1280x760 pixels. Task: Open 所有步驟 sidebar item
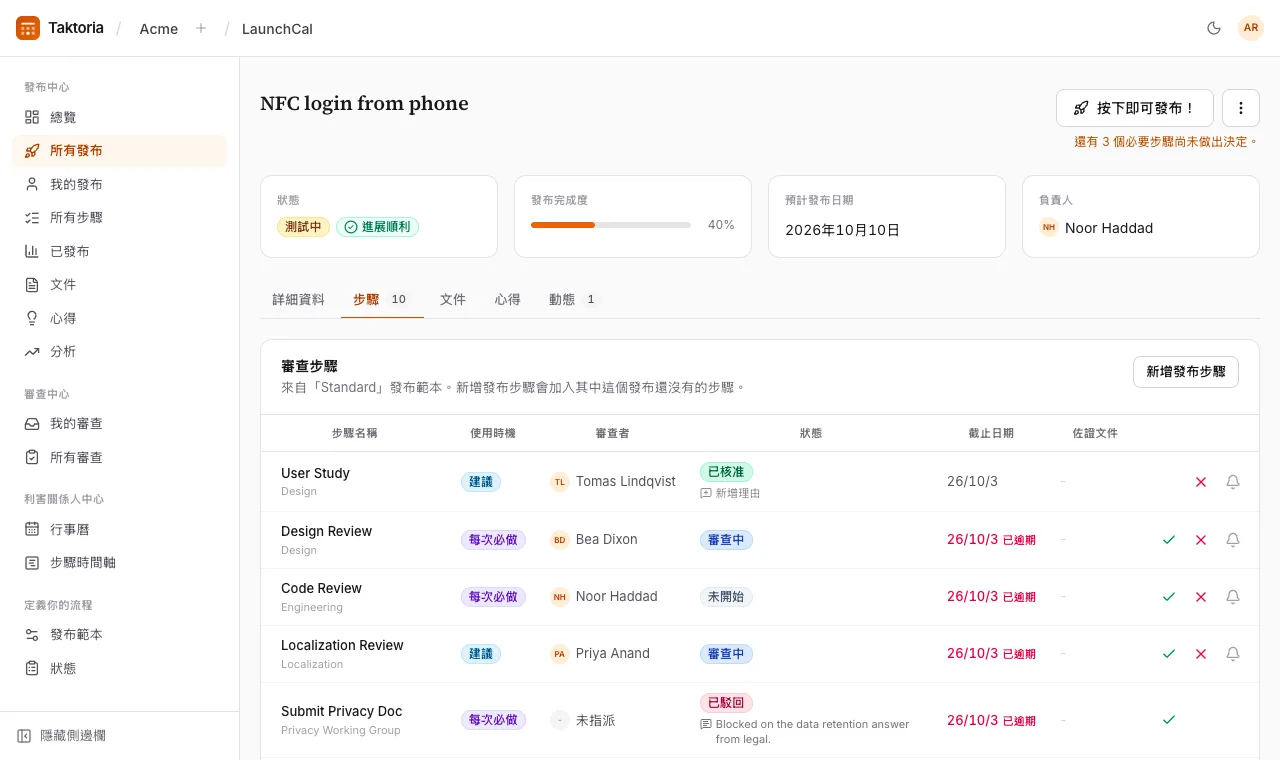pos(120,217)
